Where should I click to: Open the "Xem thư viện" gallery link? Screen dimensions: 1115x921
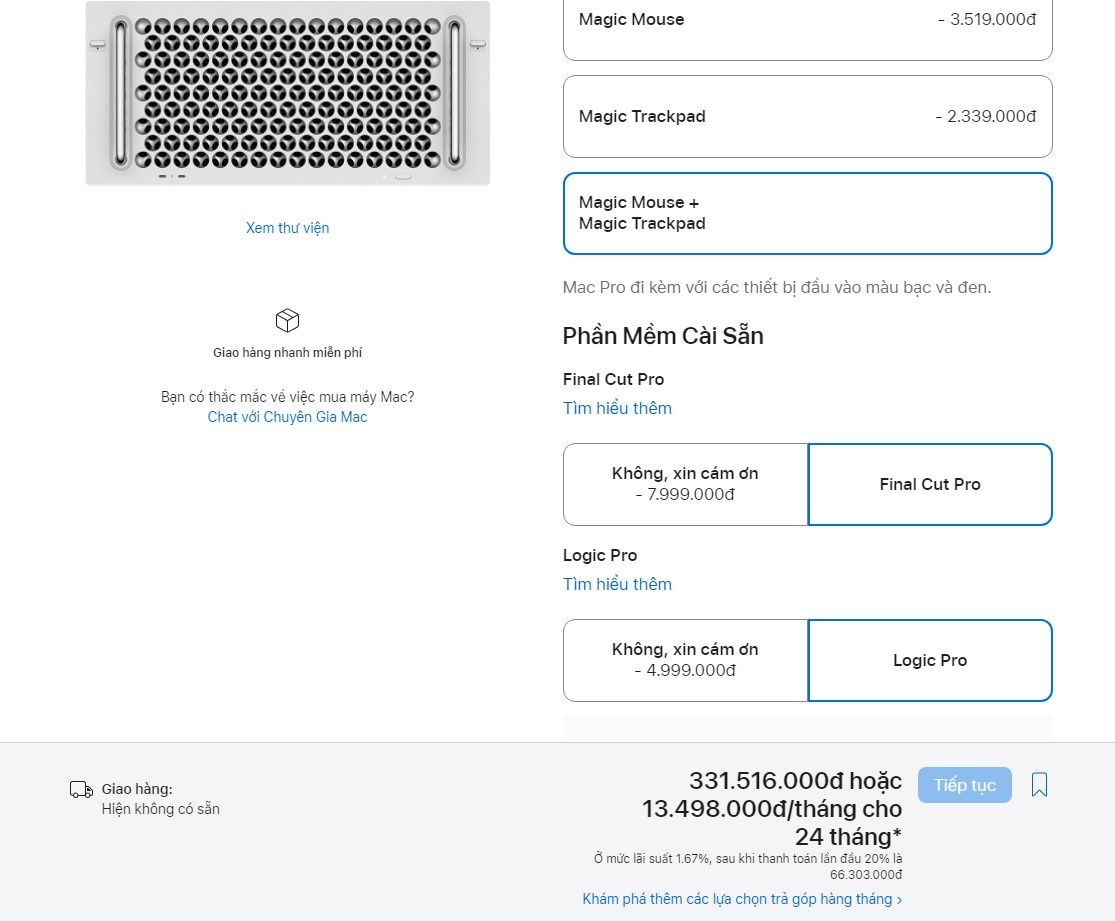(287, 227)
